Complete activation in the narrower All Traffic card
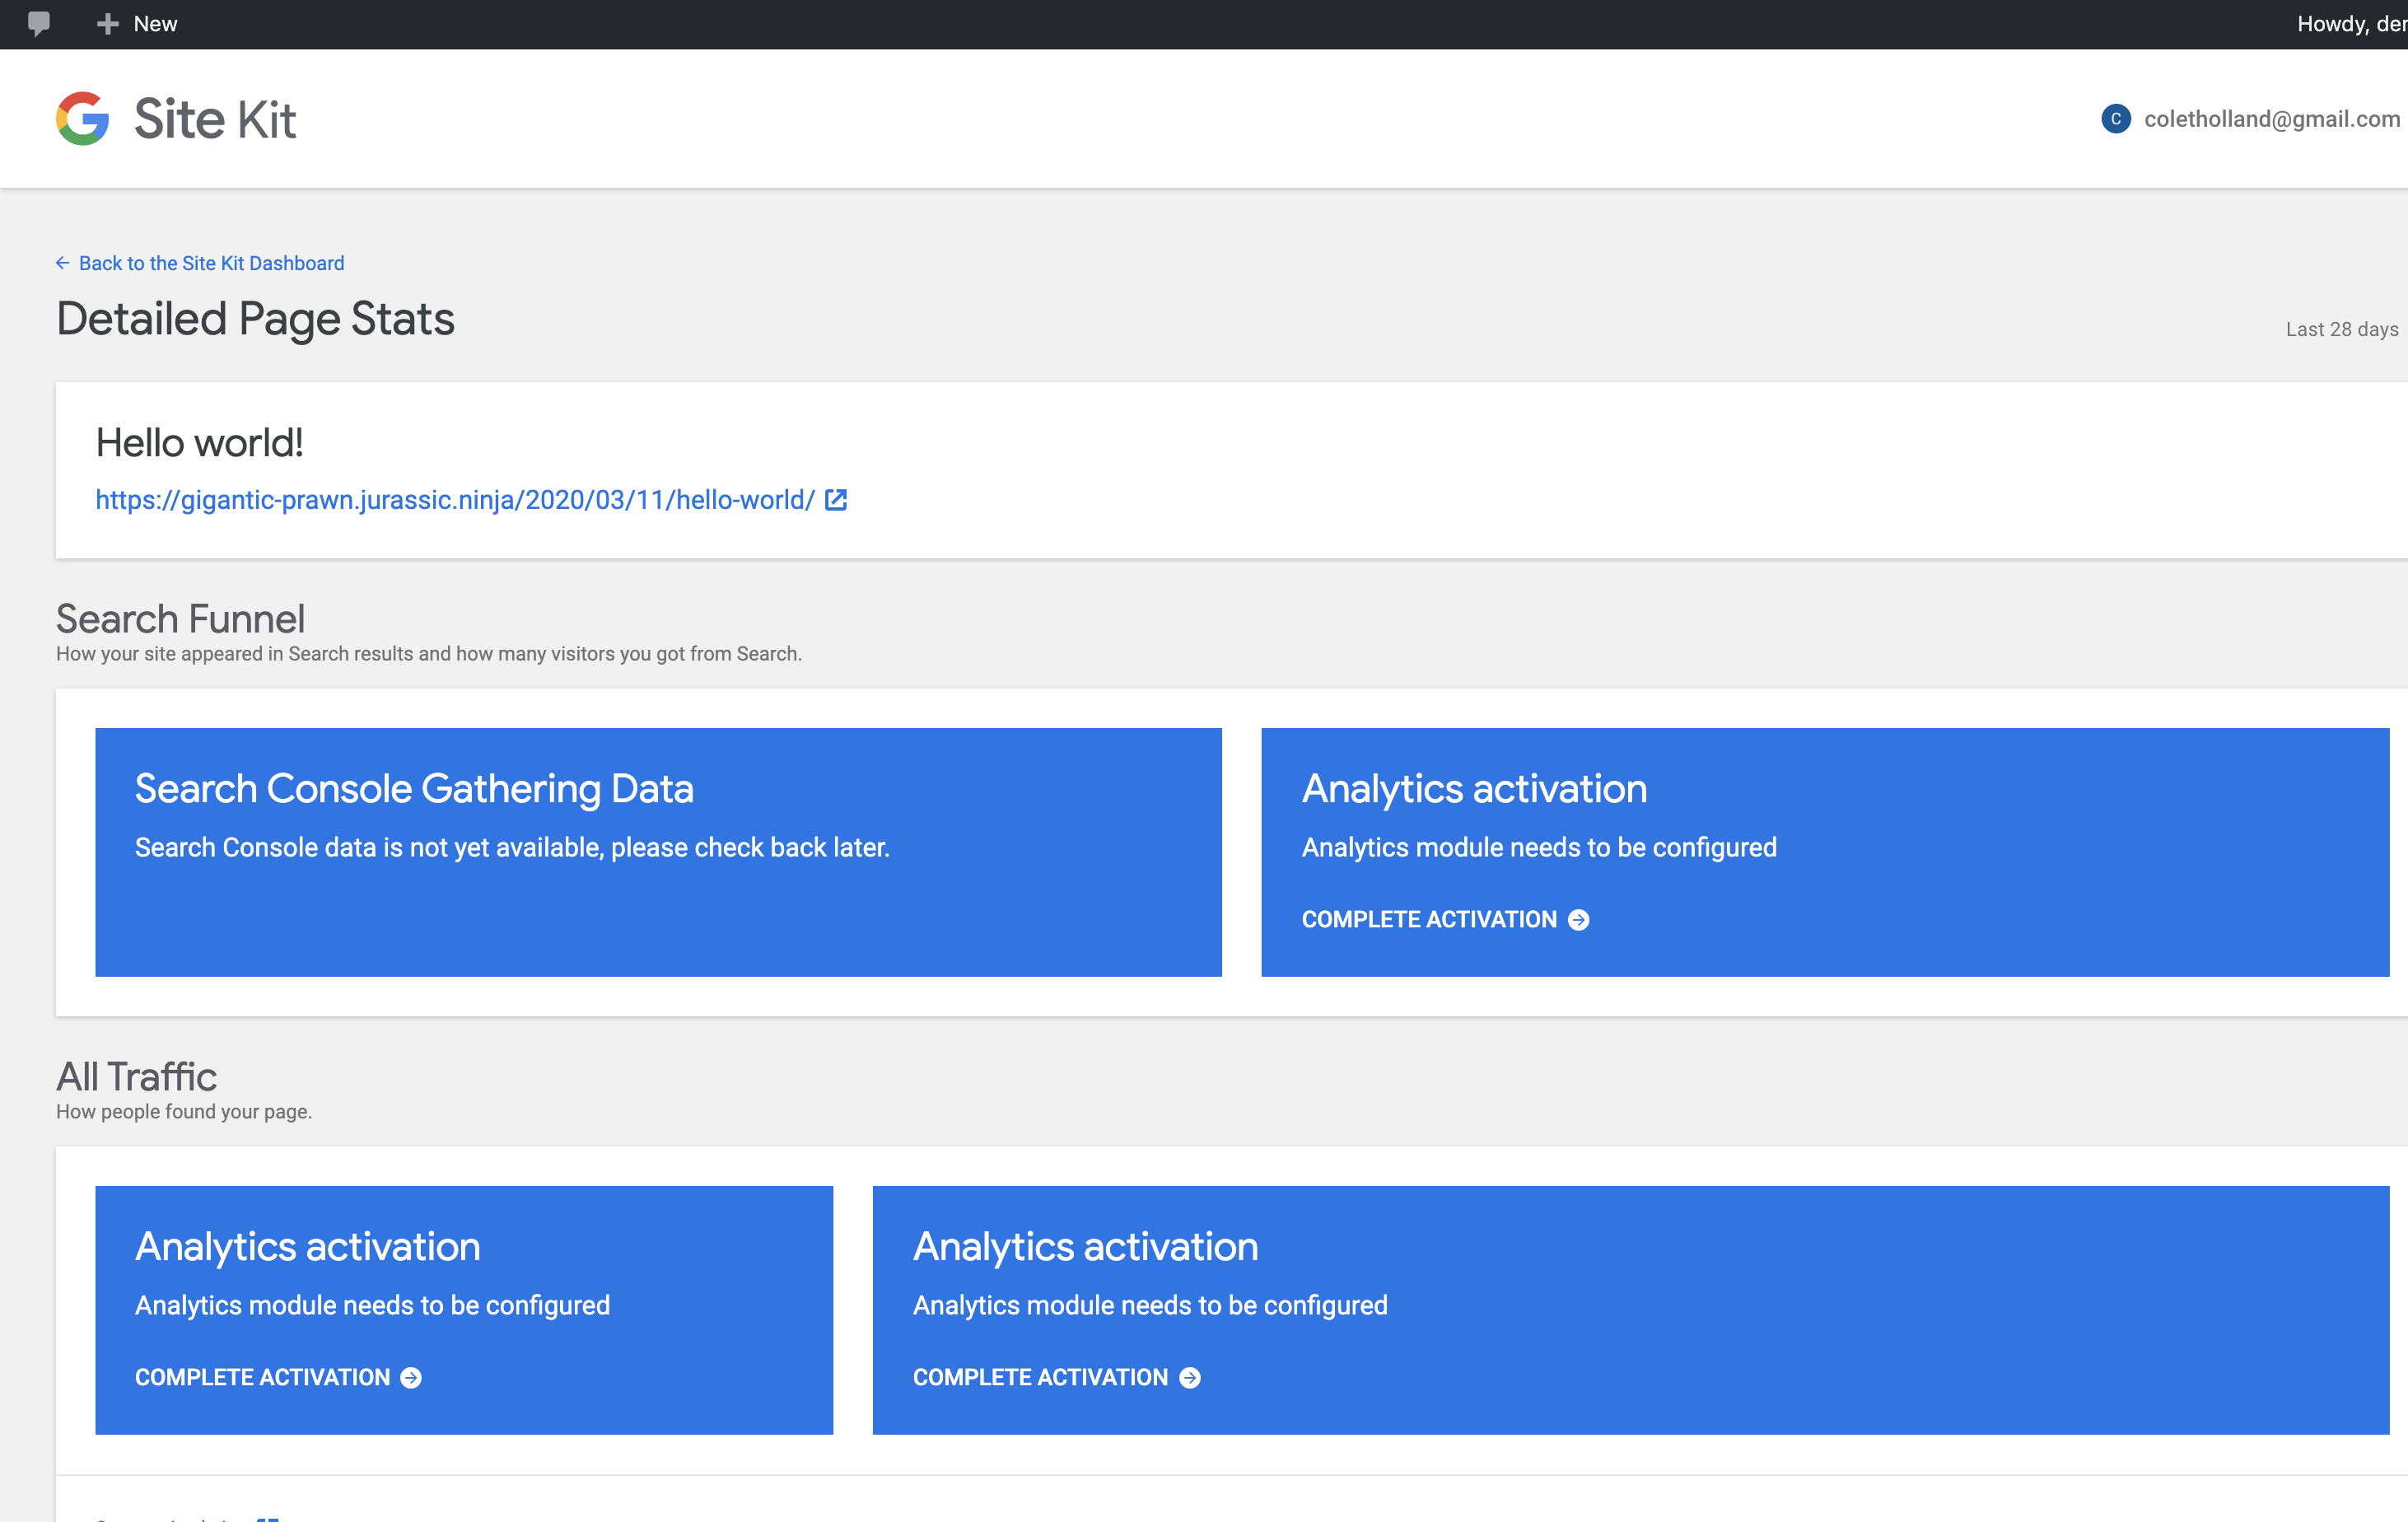 tap(278, 1377)
